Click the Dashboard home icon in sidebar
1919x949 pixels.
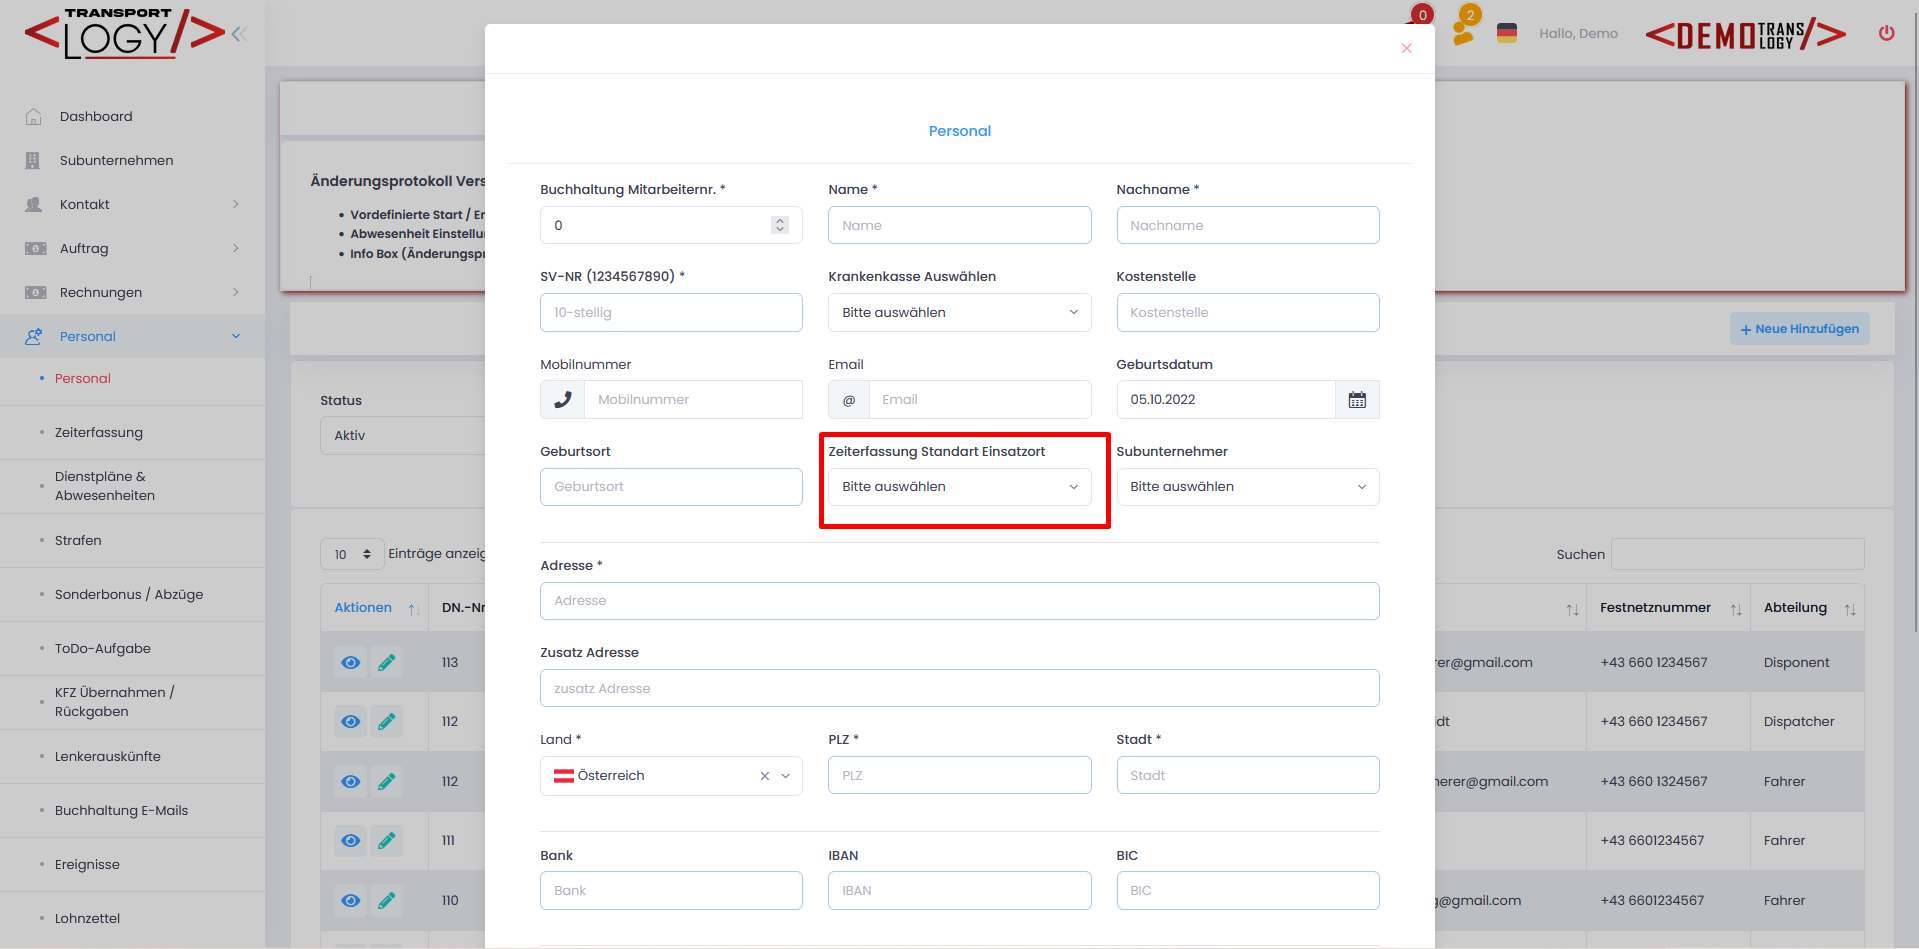[34, 117]
